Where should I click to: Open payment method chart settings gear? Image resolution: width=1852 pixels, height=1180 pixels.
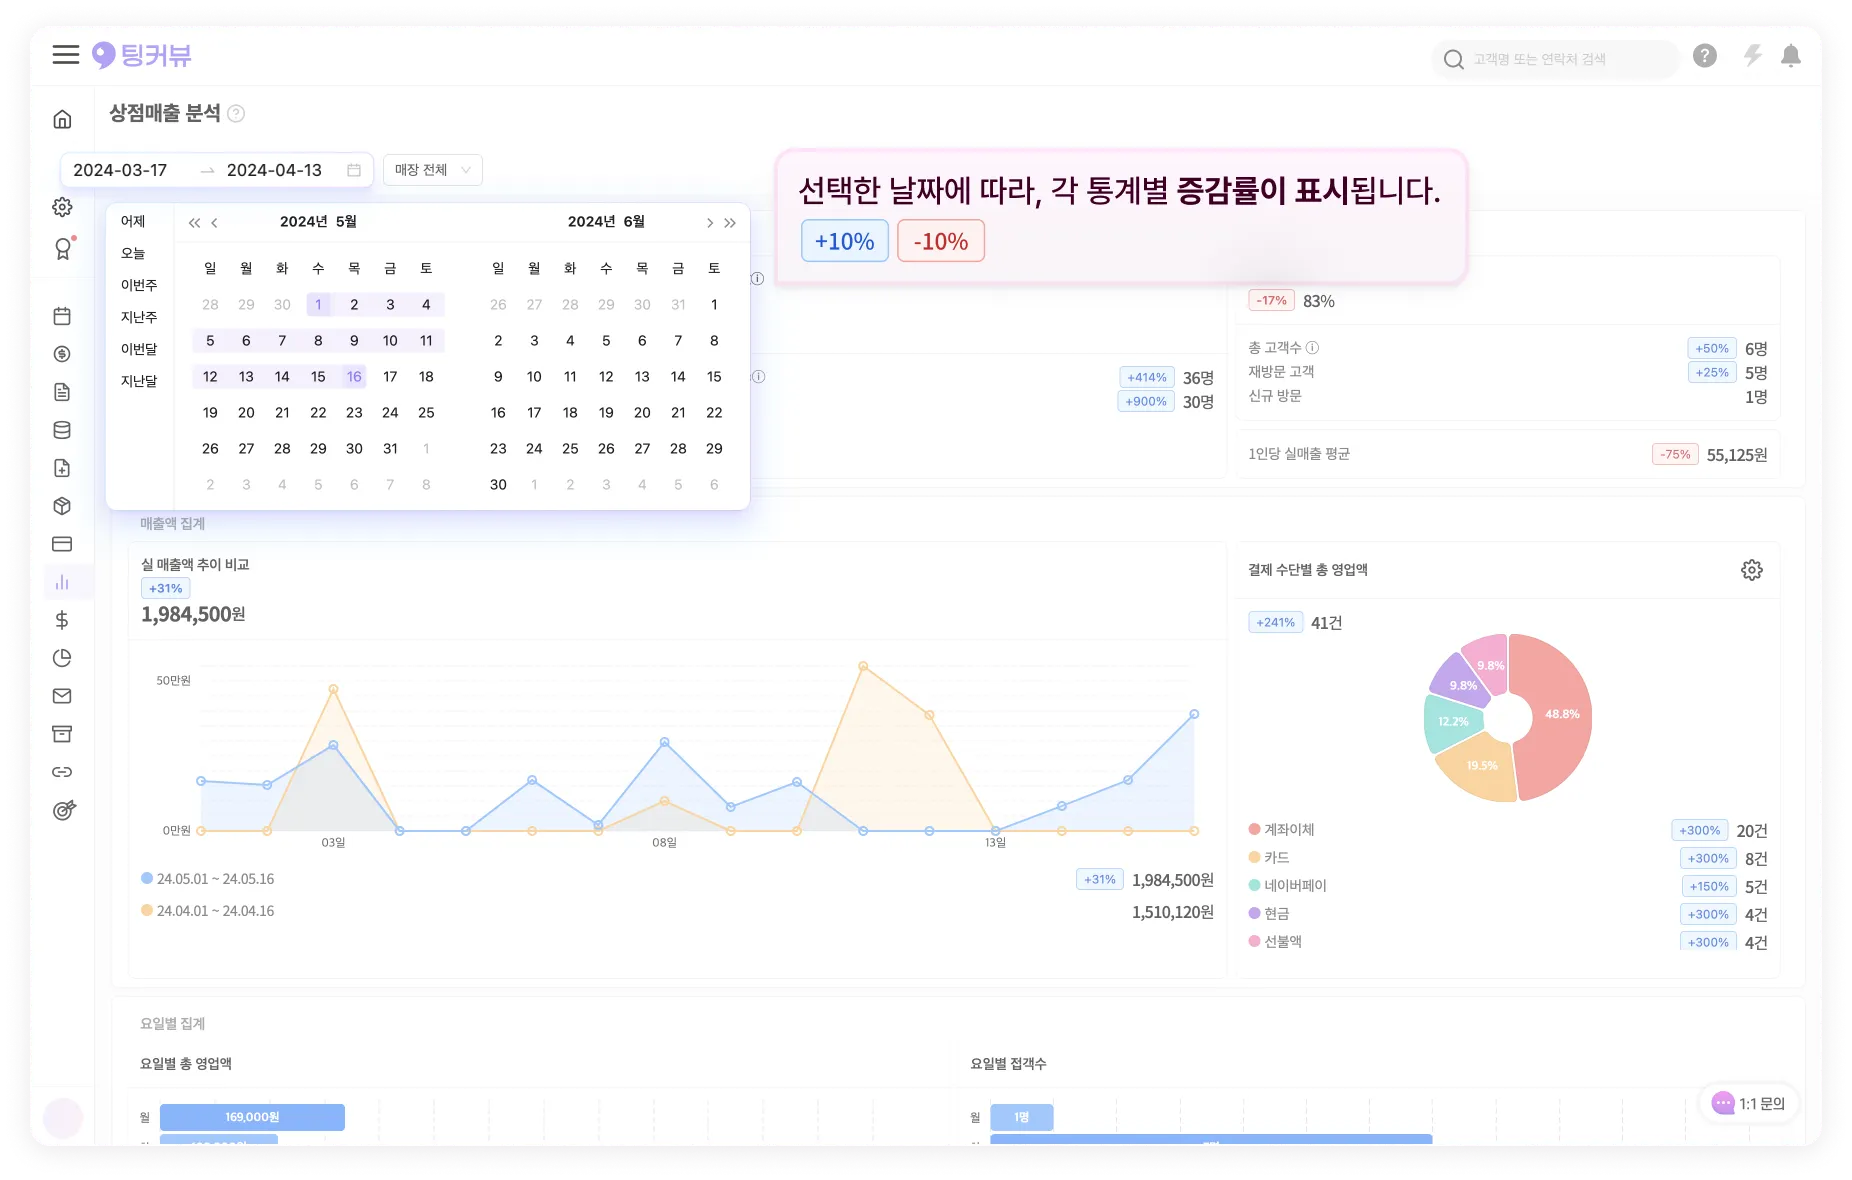coord(1752,570)
